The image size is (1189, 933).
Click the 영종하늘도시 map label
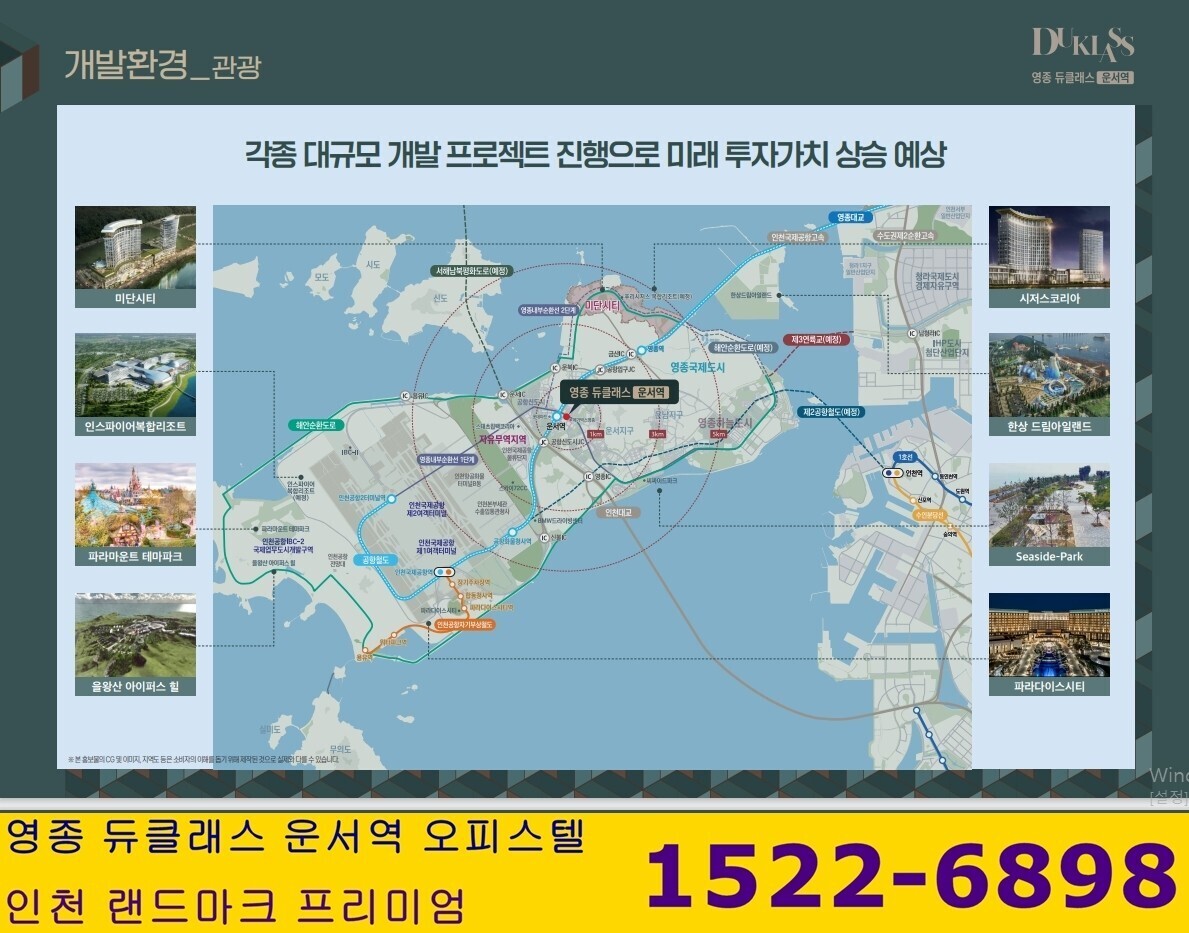pyautogui.click(x=725, y=423)
